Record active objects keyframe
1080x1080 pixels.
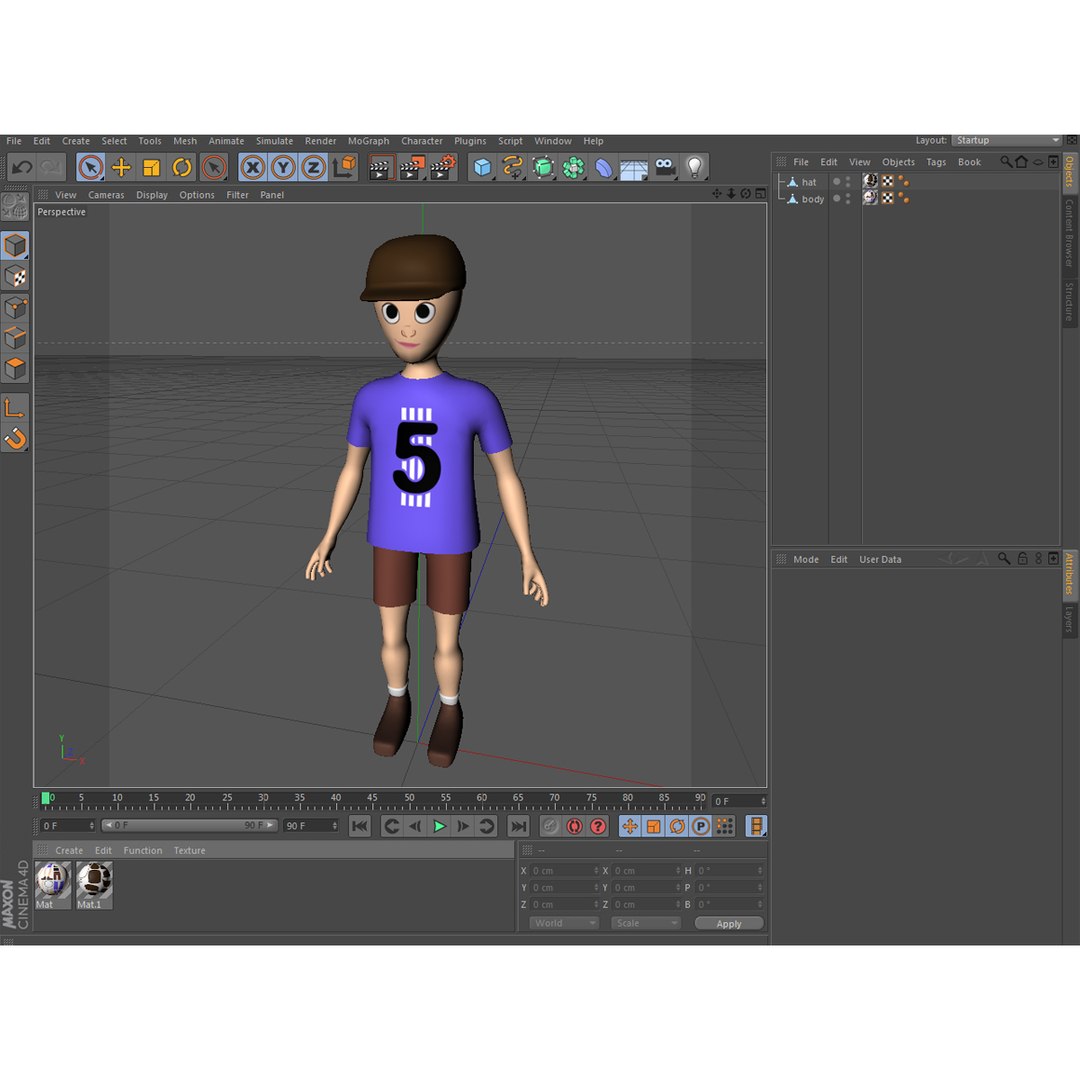(550, 826)
